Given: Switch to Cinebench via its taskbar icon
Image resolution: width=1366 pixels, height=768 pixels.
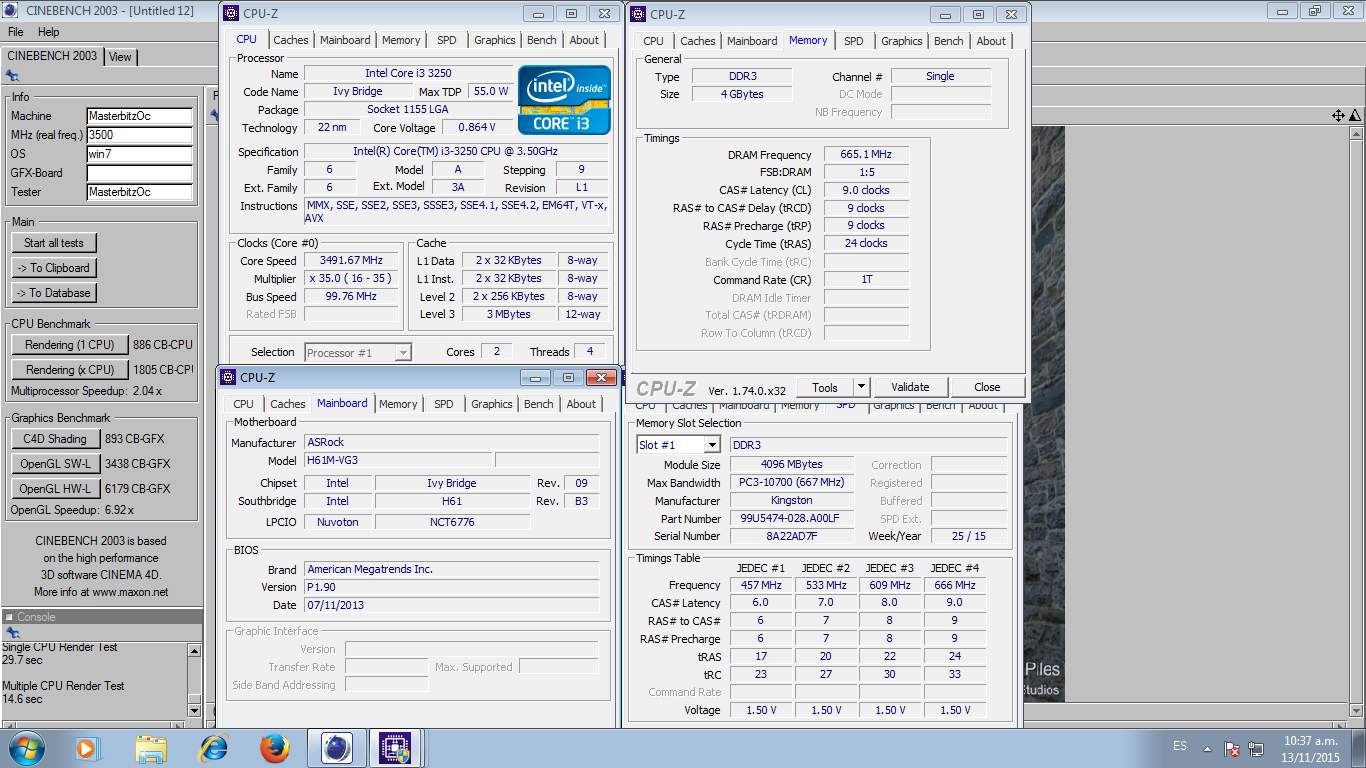Looking at the screenshot, I should tap(337, 747).
